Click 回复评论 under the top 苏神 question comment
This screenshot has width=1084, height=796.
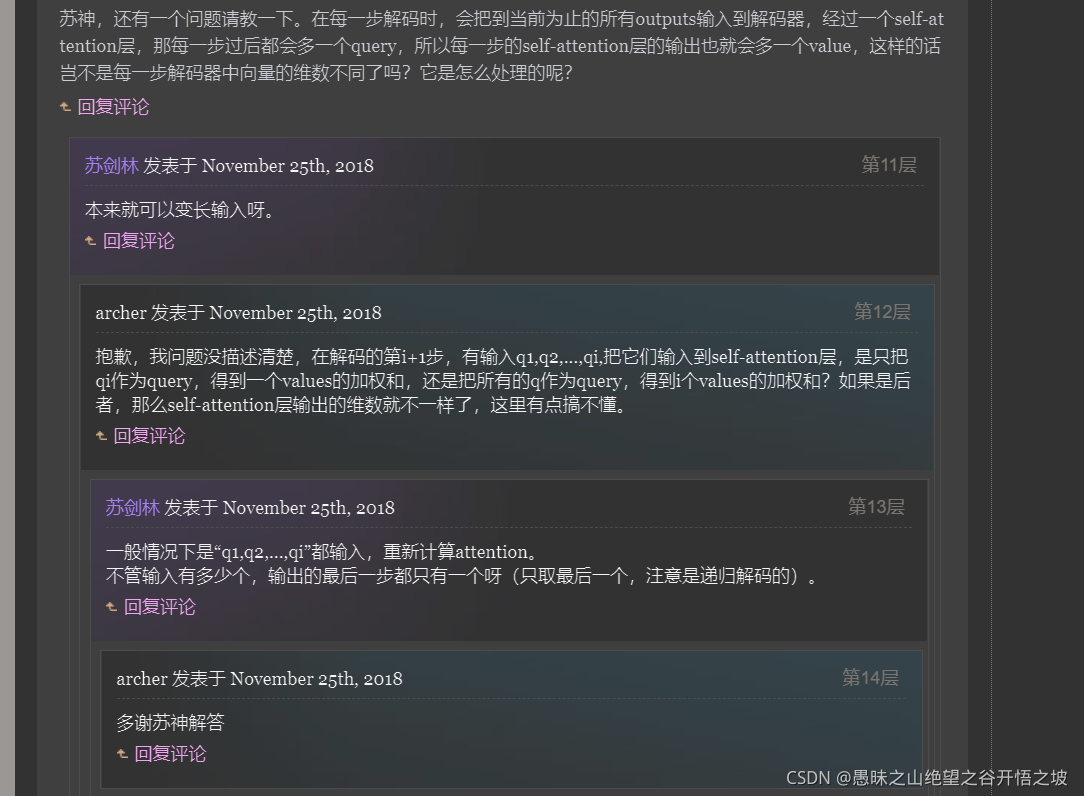pos(113,107)
